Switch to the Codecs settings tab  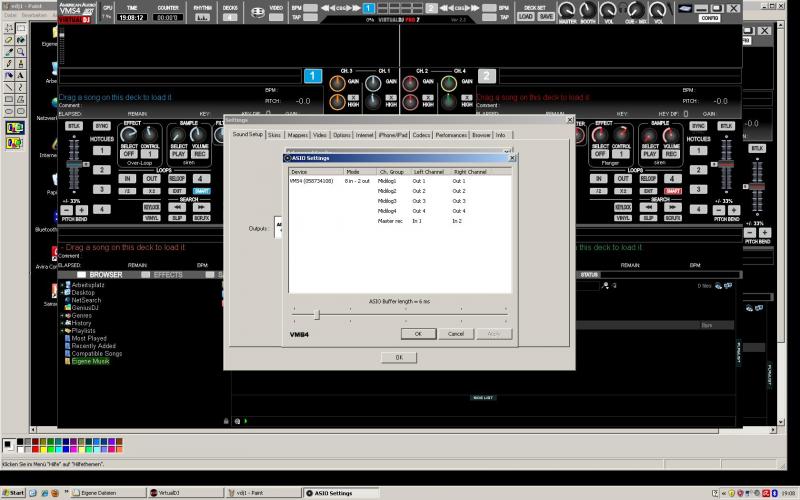tap(421, 135)
